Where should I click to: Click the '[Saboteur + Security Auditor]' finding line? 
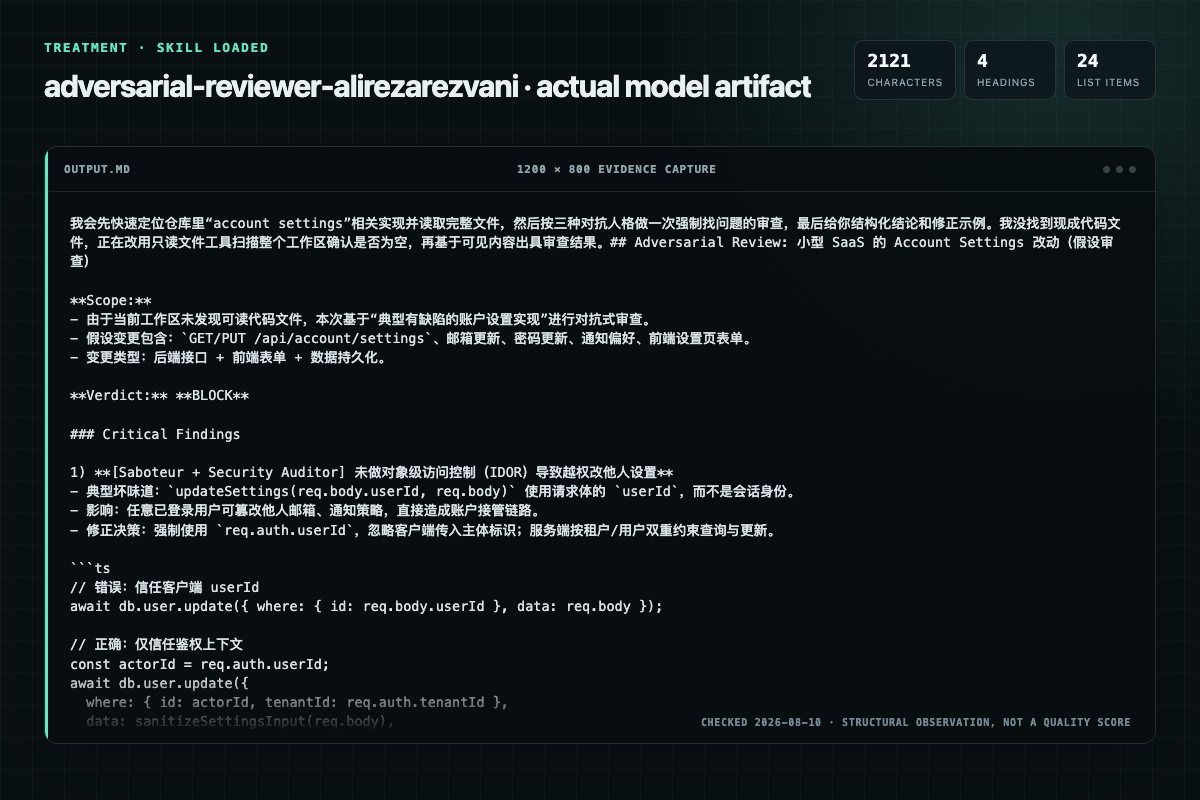[372, 473]
